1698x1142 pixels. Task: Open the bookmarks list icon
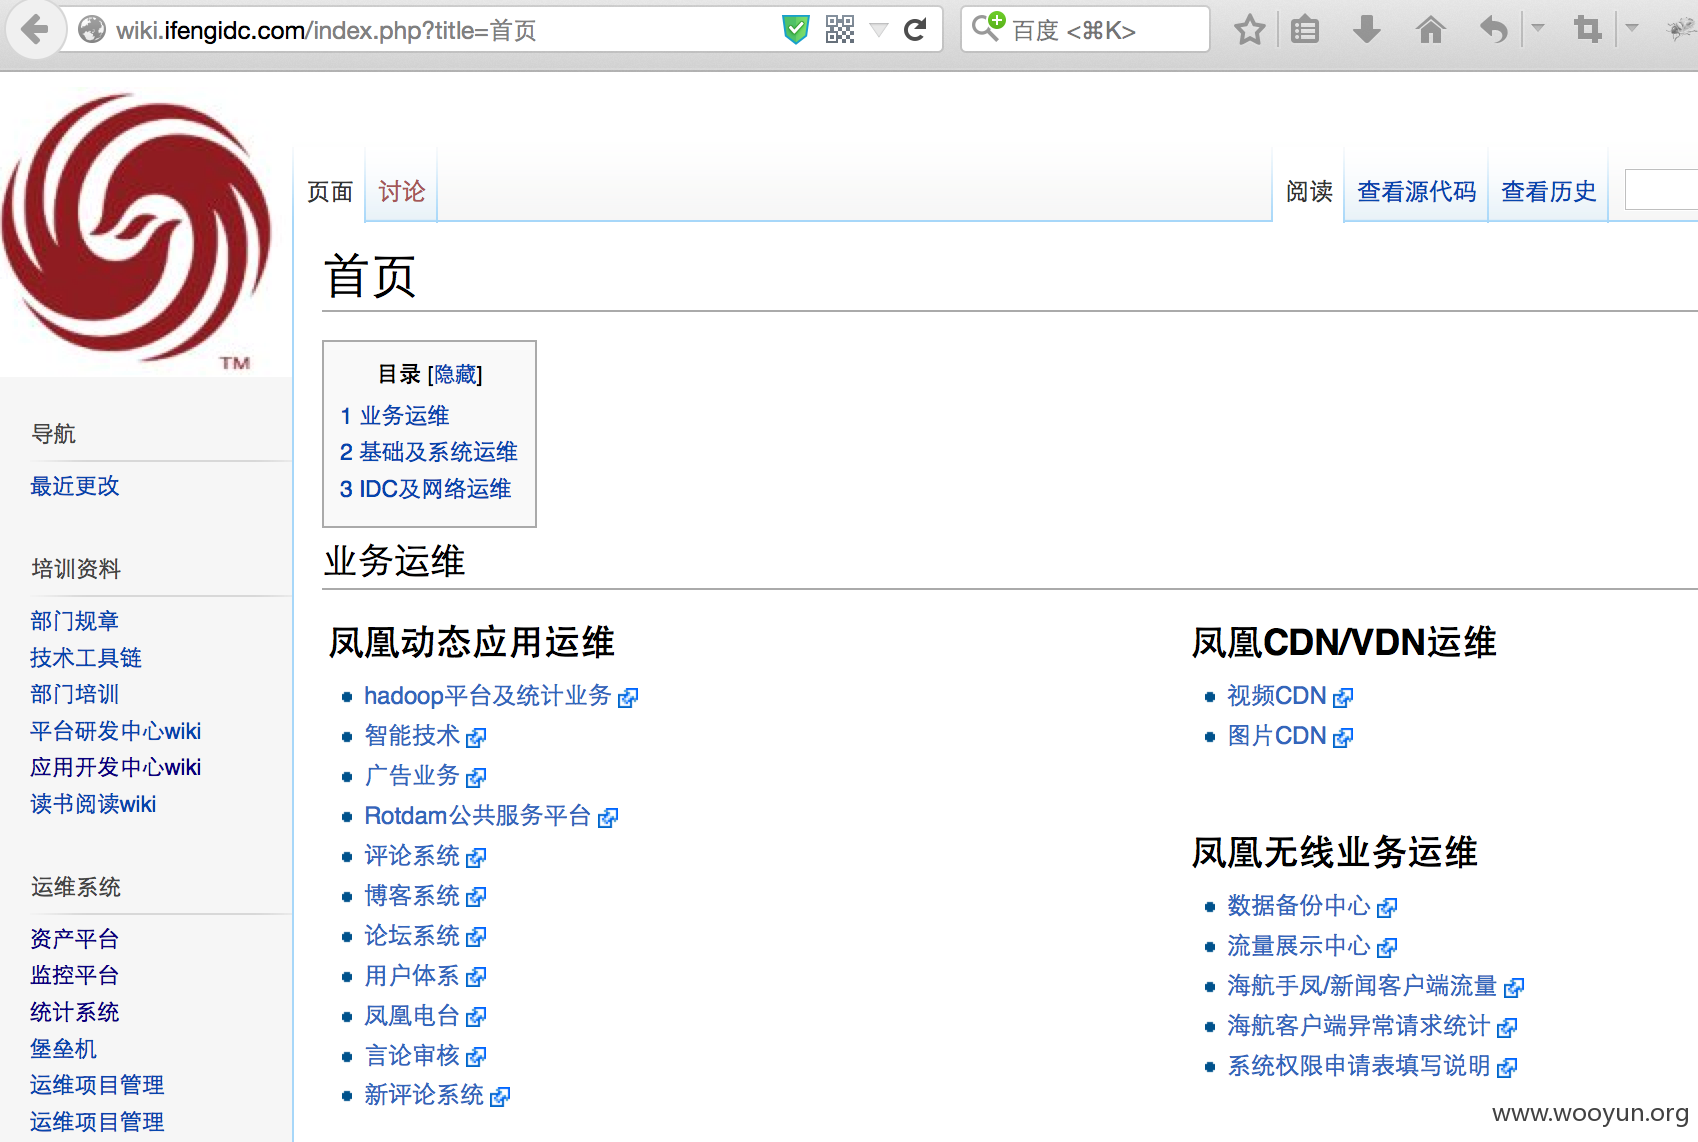[x=1305, y=30]
